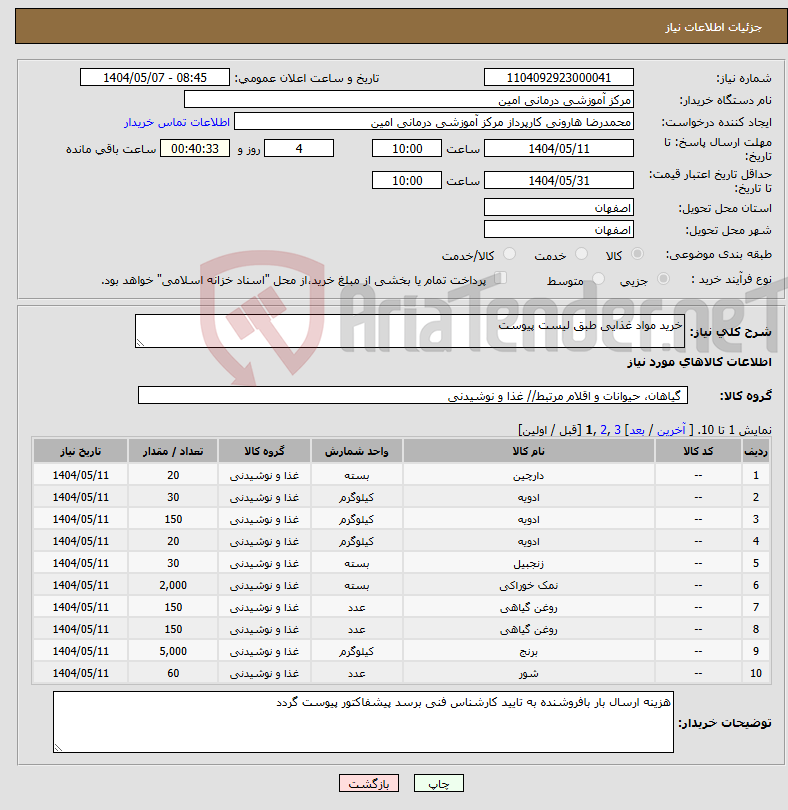The height and width of the screenshot is (810, 788).
Task: Click the need date in row 10
Action: 81,673
